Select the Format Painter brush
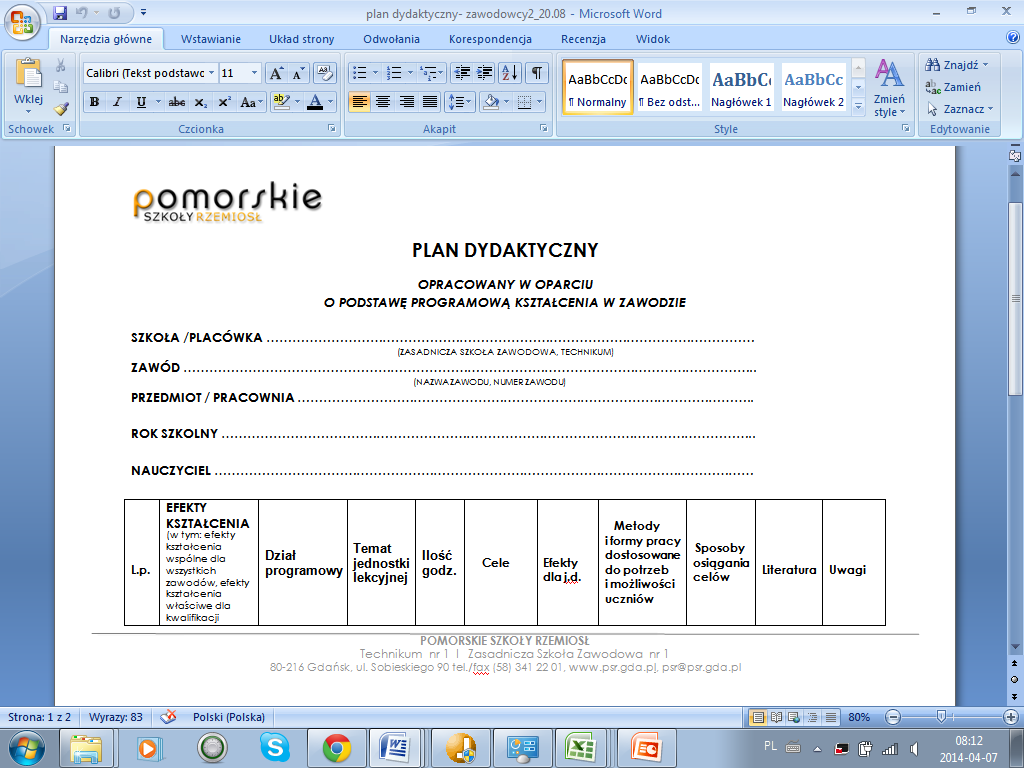1024x768 pixels. tap(61, 108)
